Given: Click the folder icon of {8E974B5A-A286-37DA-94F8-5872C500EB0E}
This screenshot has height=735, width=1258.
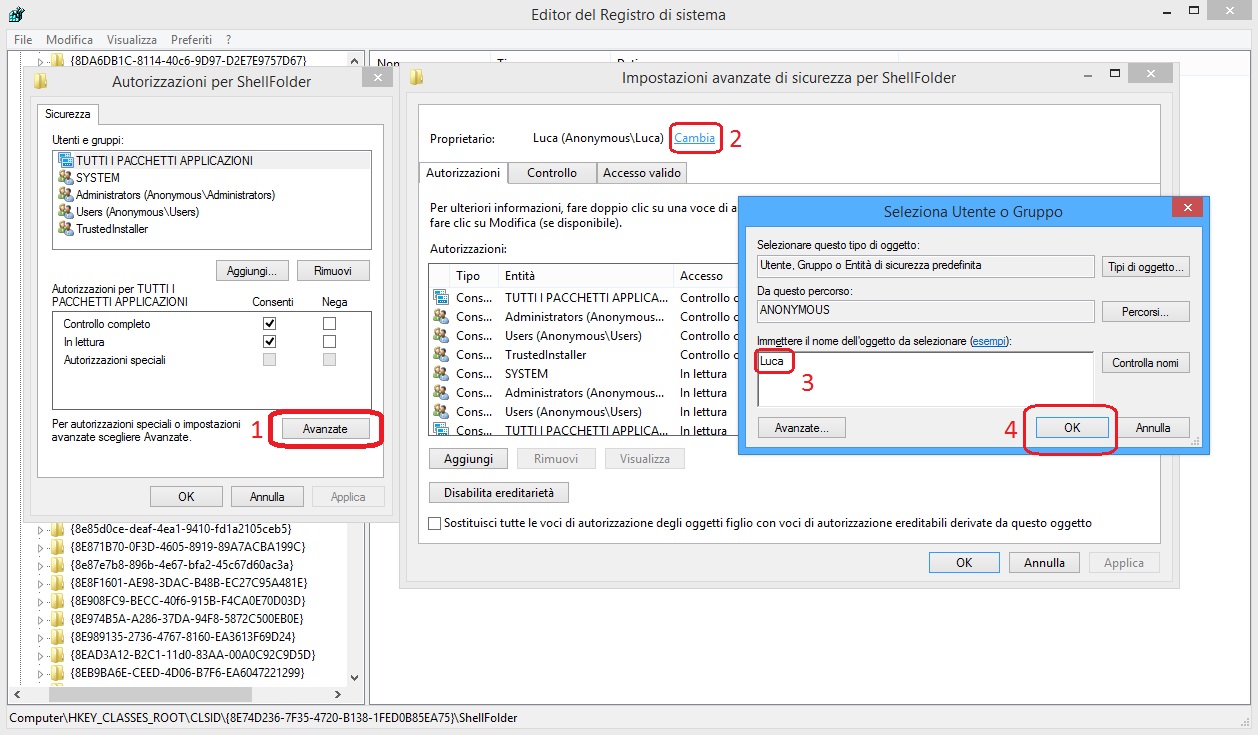Looking at the screenshot, I should pos(58,618).
